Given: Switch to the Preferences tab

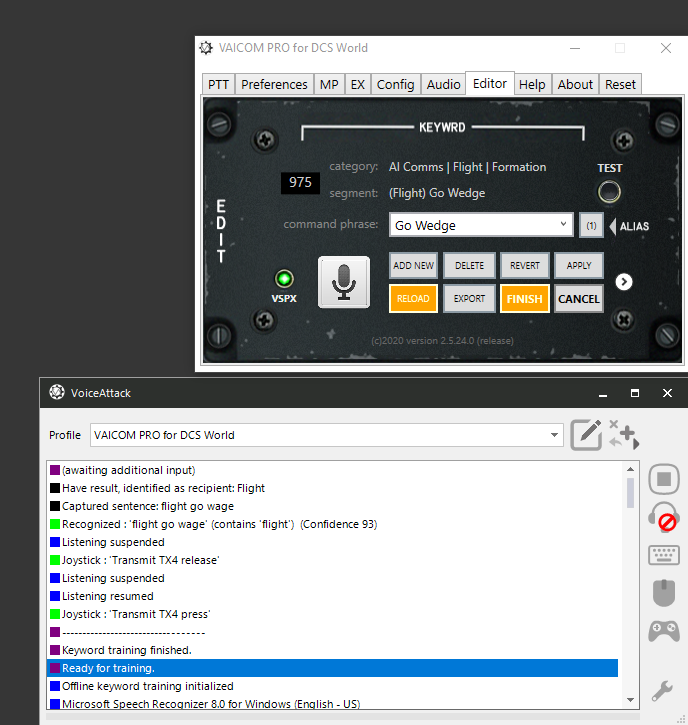Looking at the screenshot, I should click(x=274, y=85).
